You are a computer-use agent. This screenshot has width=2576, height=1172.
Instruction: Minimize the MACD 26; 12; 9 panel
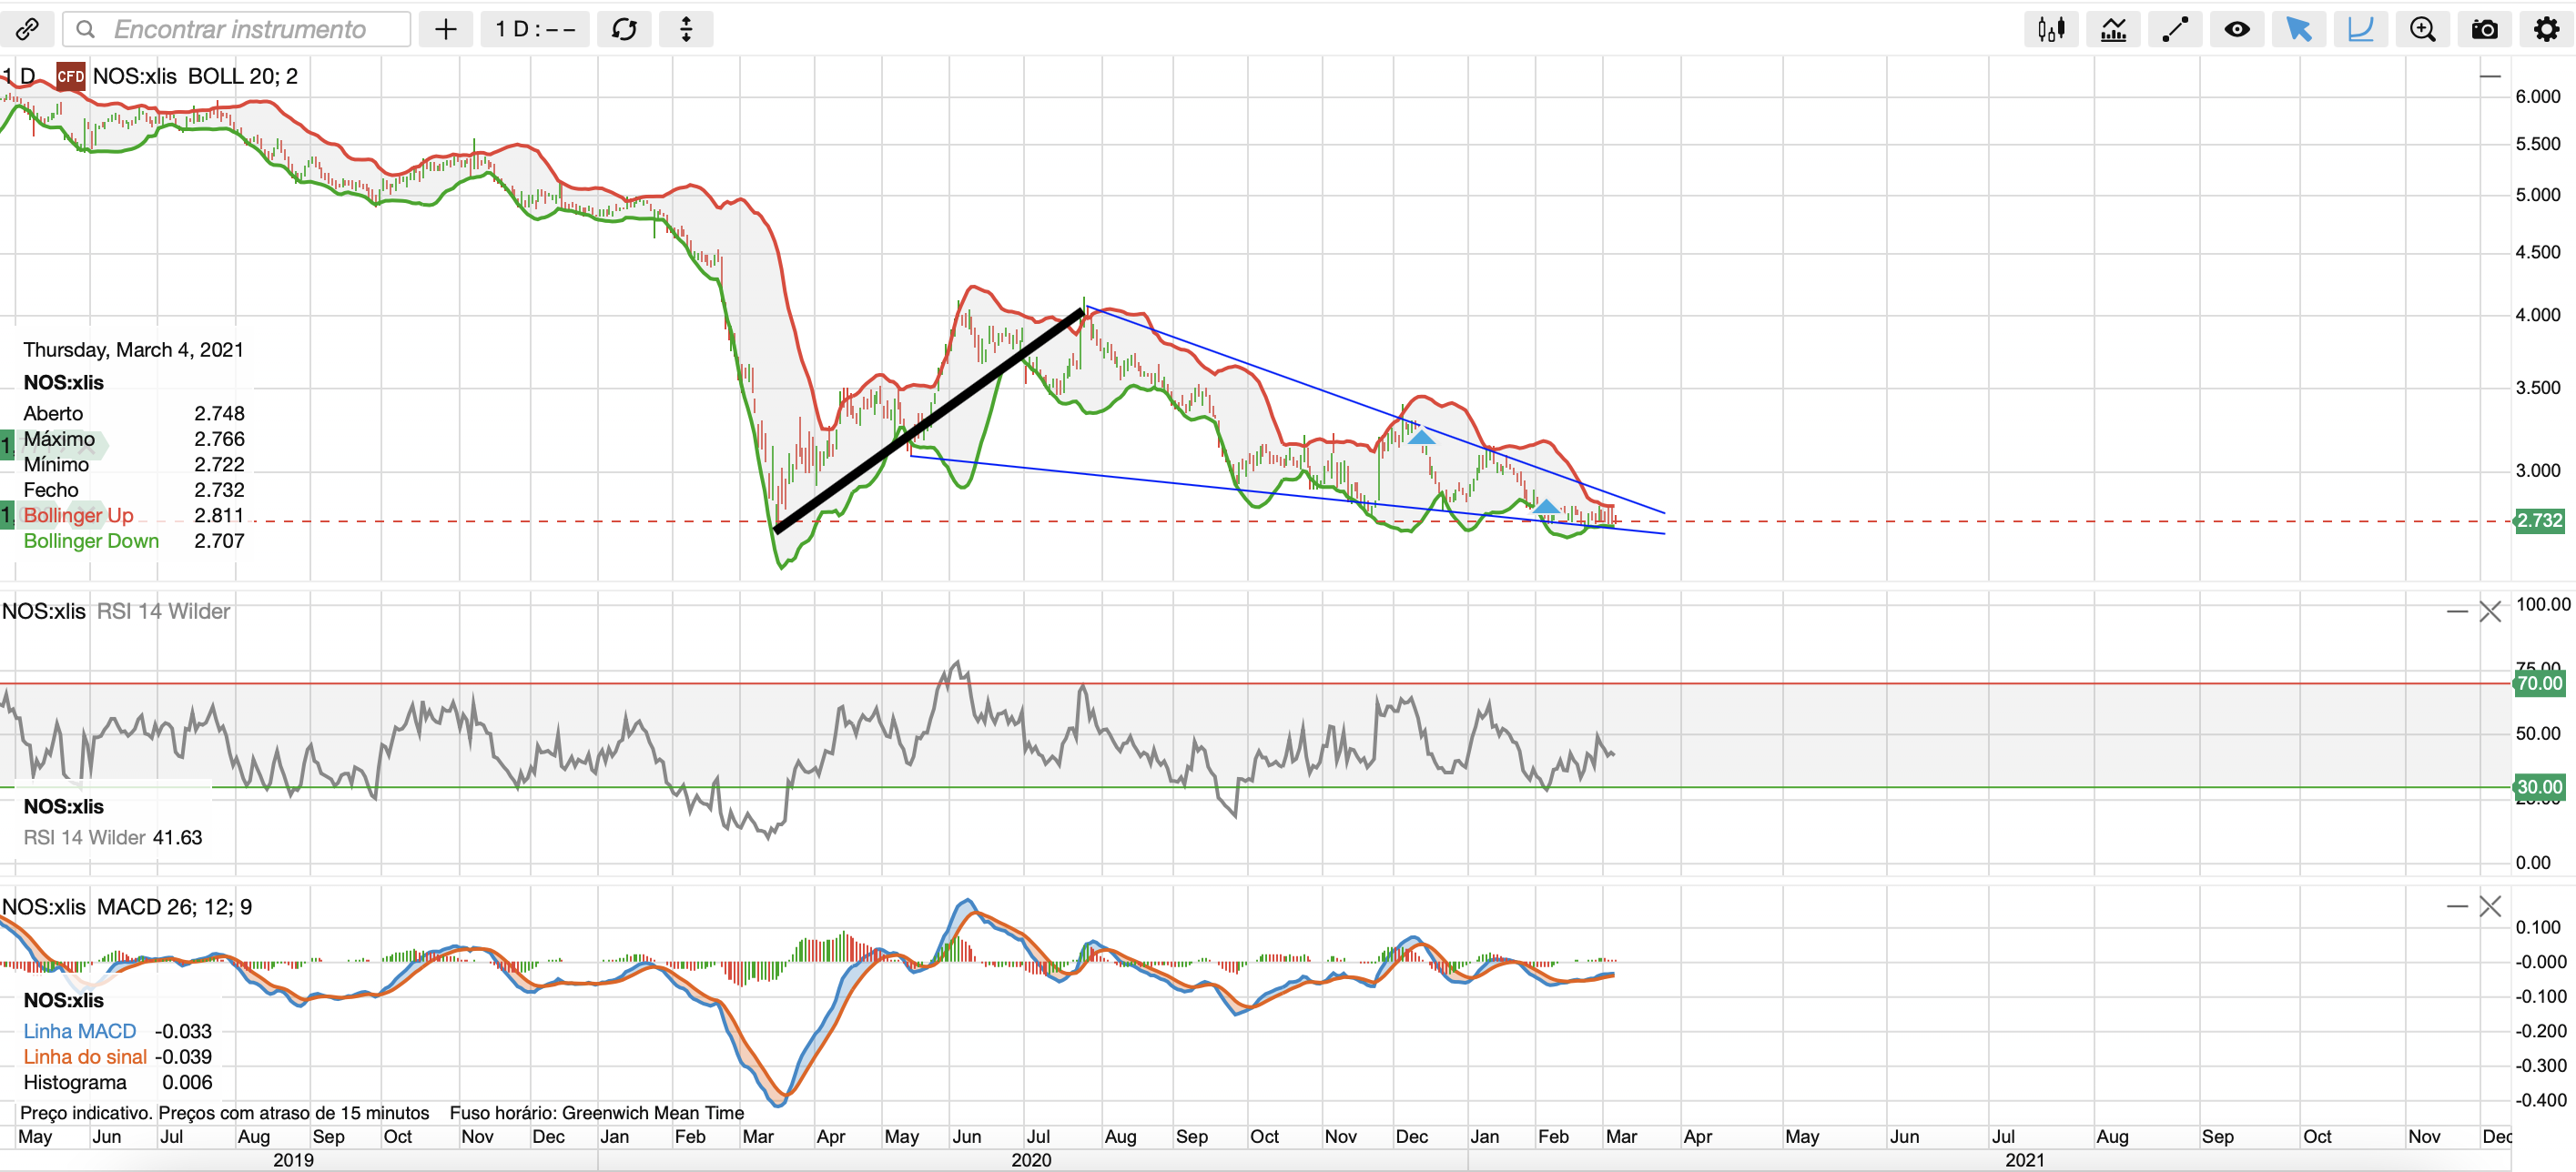(x=2457, y=906)
